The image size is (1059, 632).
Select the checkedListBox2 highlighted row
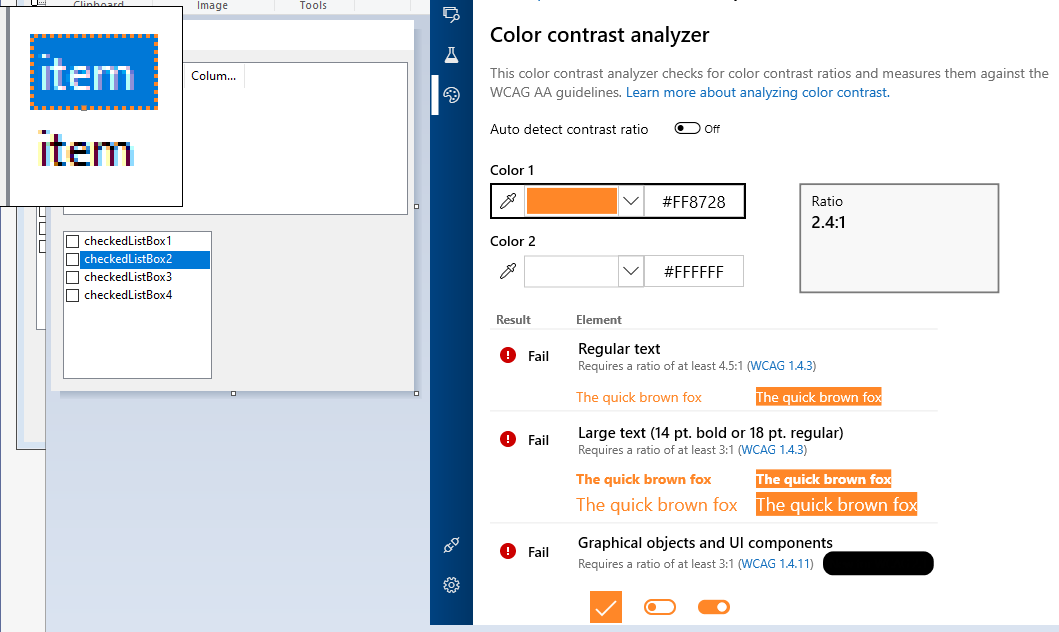pyautogui.click(x=145, y=259)
